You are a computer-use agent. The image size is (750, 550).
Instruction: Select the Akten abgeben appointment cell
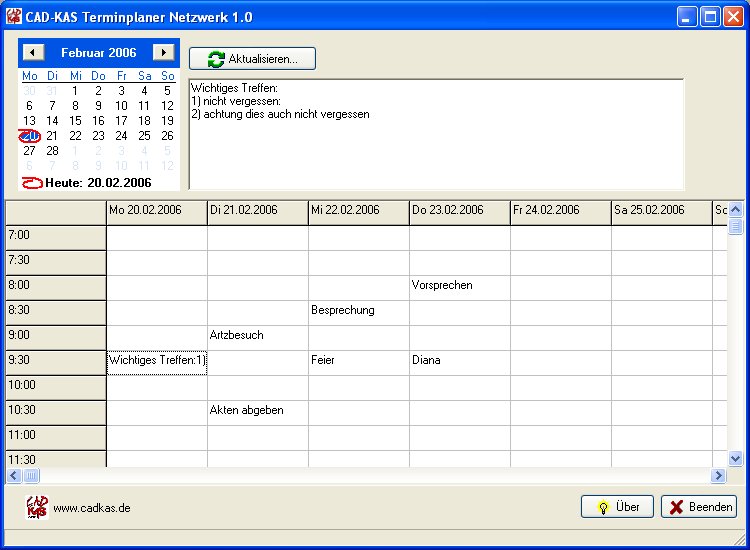click(x=257, y=410)
